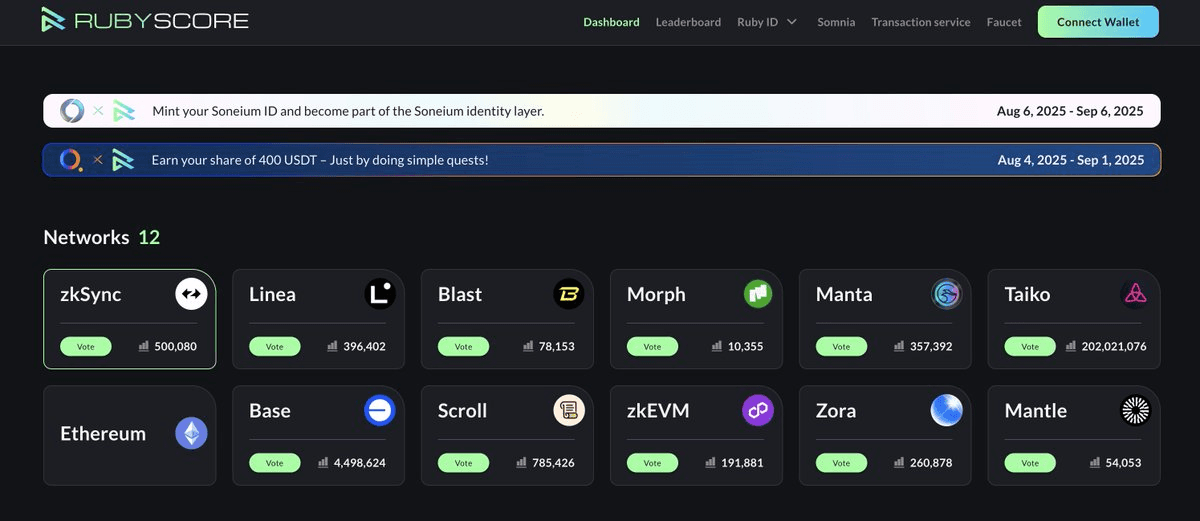Vote for Zora
The height and width of the screenshot is (521, 1200).
[x=841, y=463]
